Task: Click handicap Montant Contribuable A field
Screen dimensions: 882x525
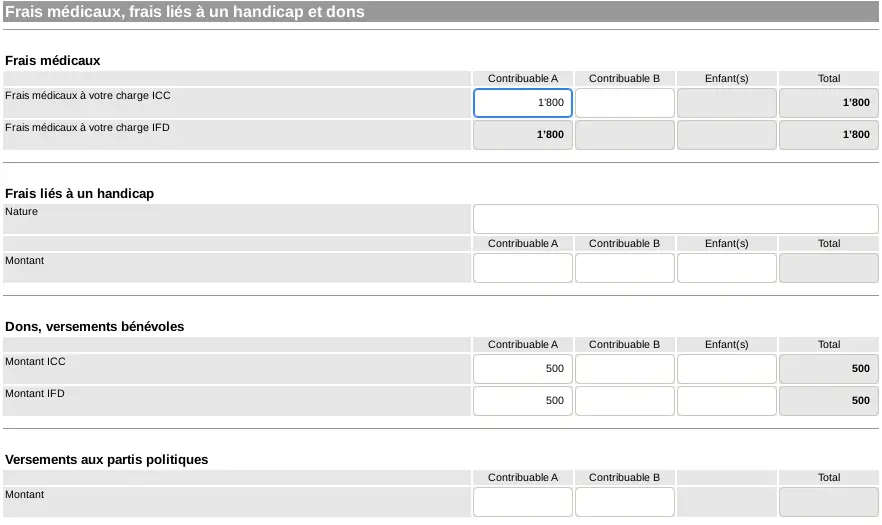Action: 523,268
